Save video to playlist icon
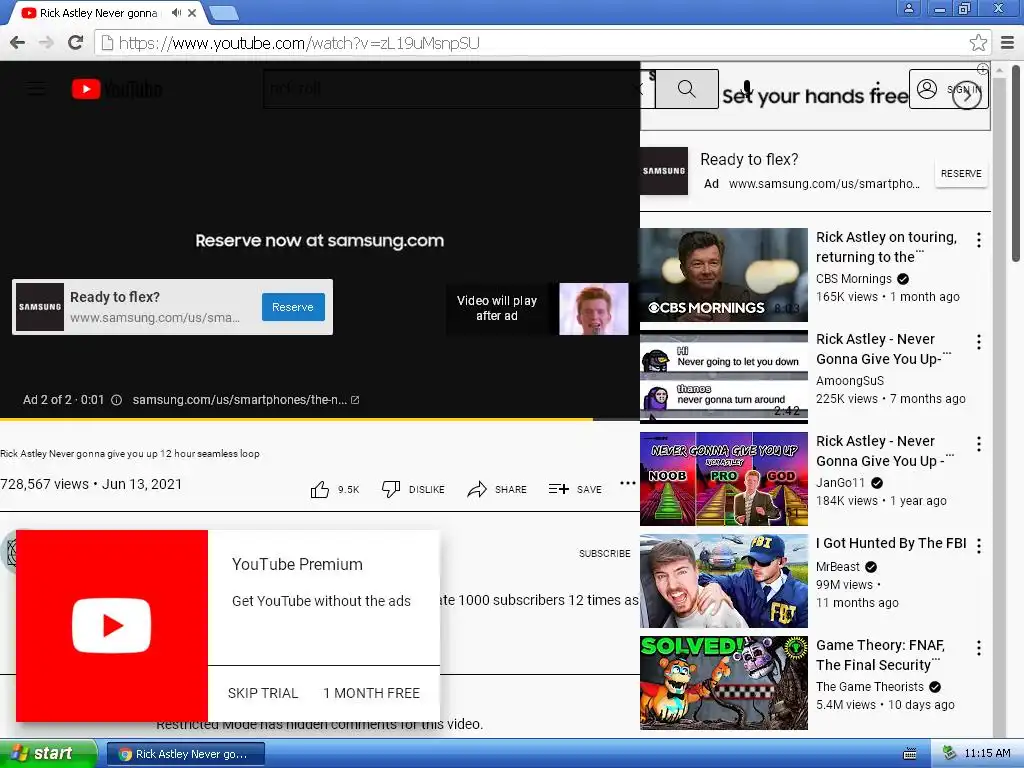1024x768 pixels. [x=558, y=489]
